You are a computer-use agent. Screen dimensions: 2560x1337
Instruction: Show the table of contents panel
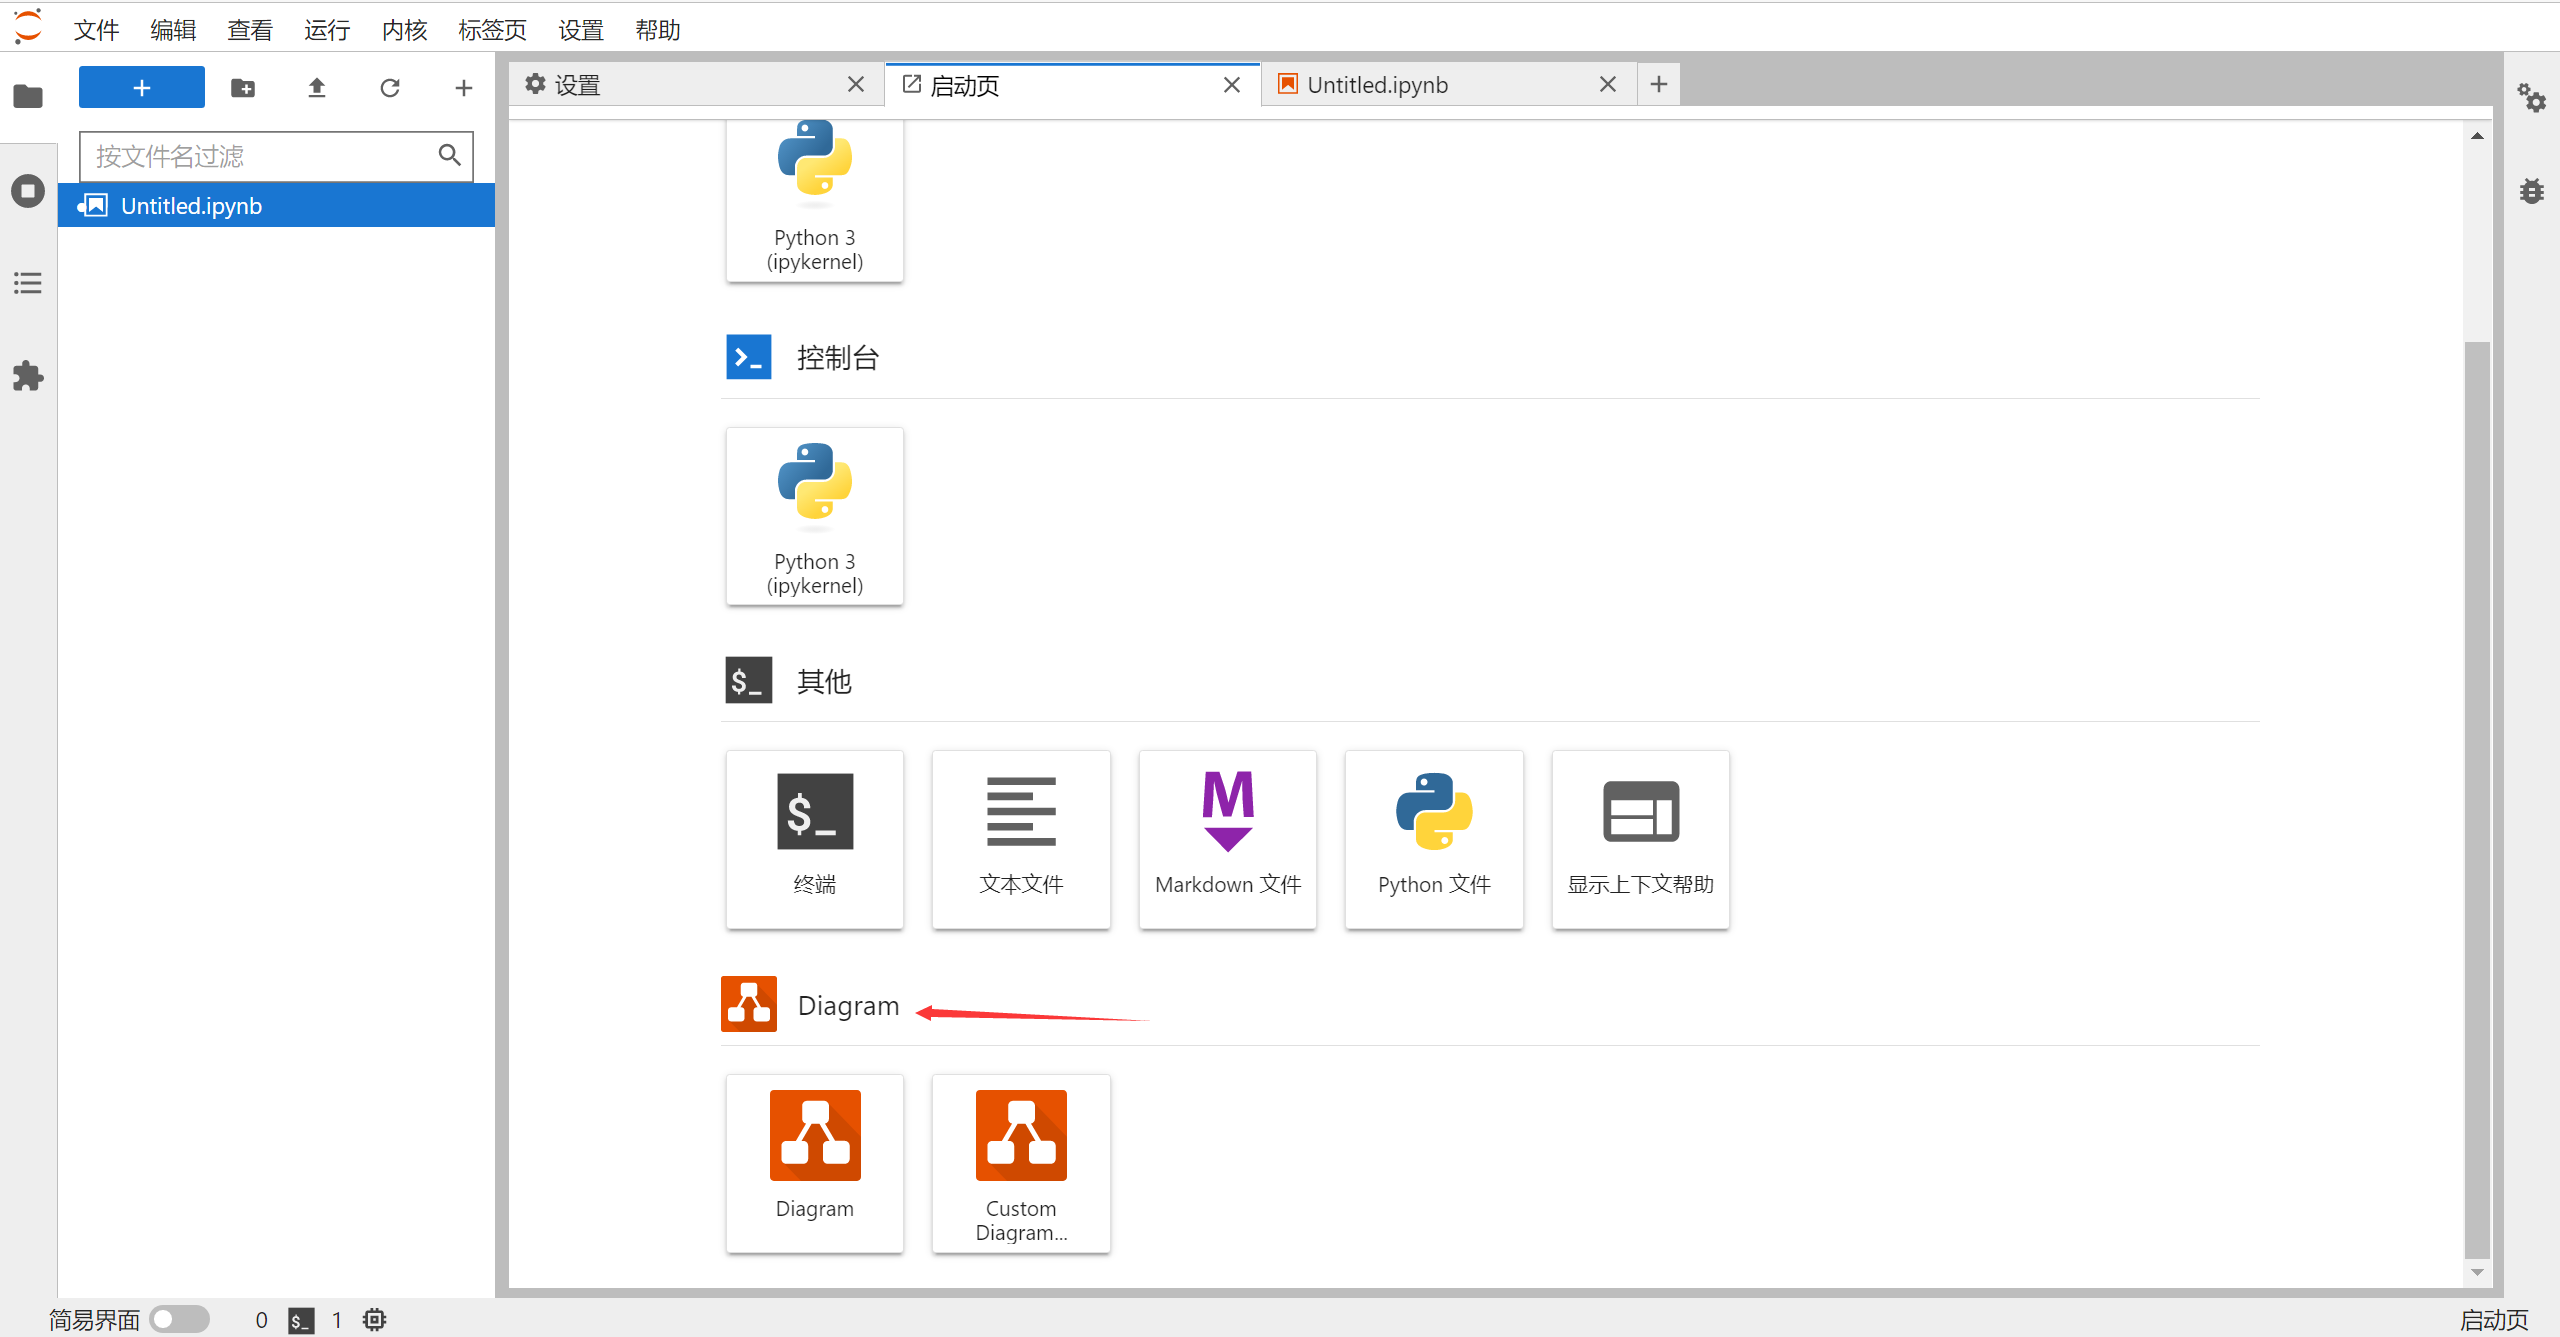coord(28,283)
